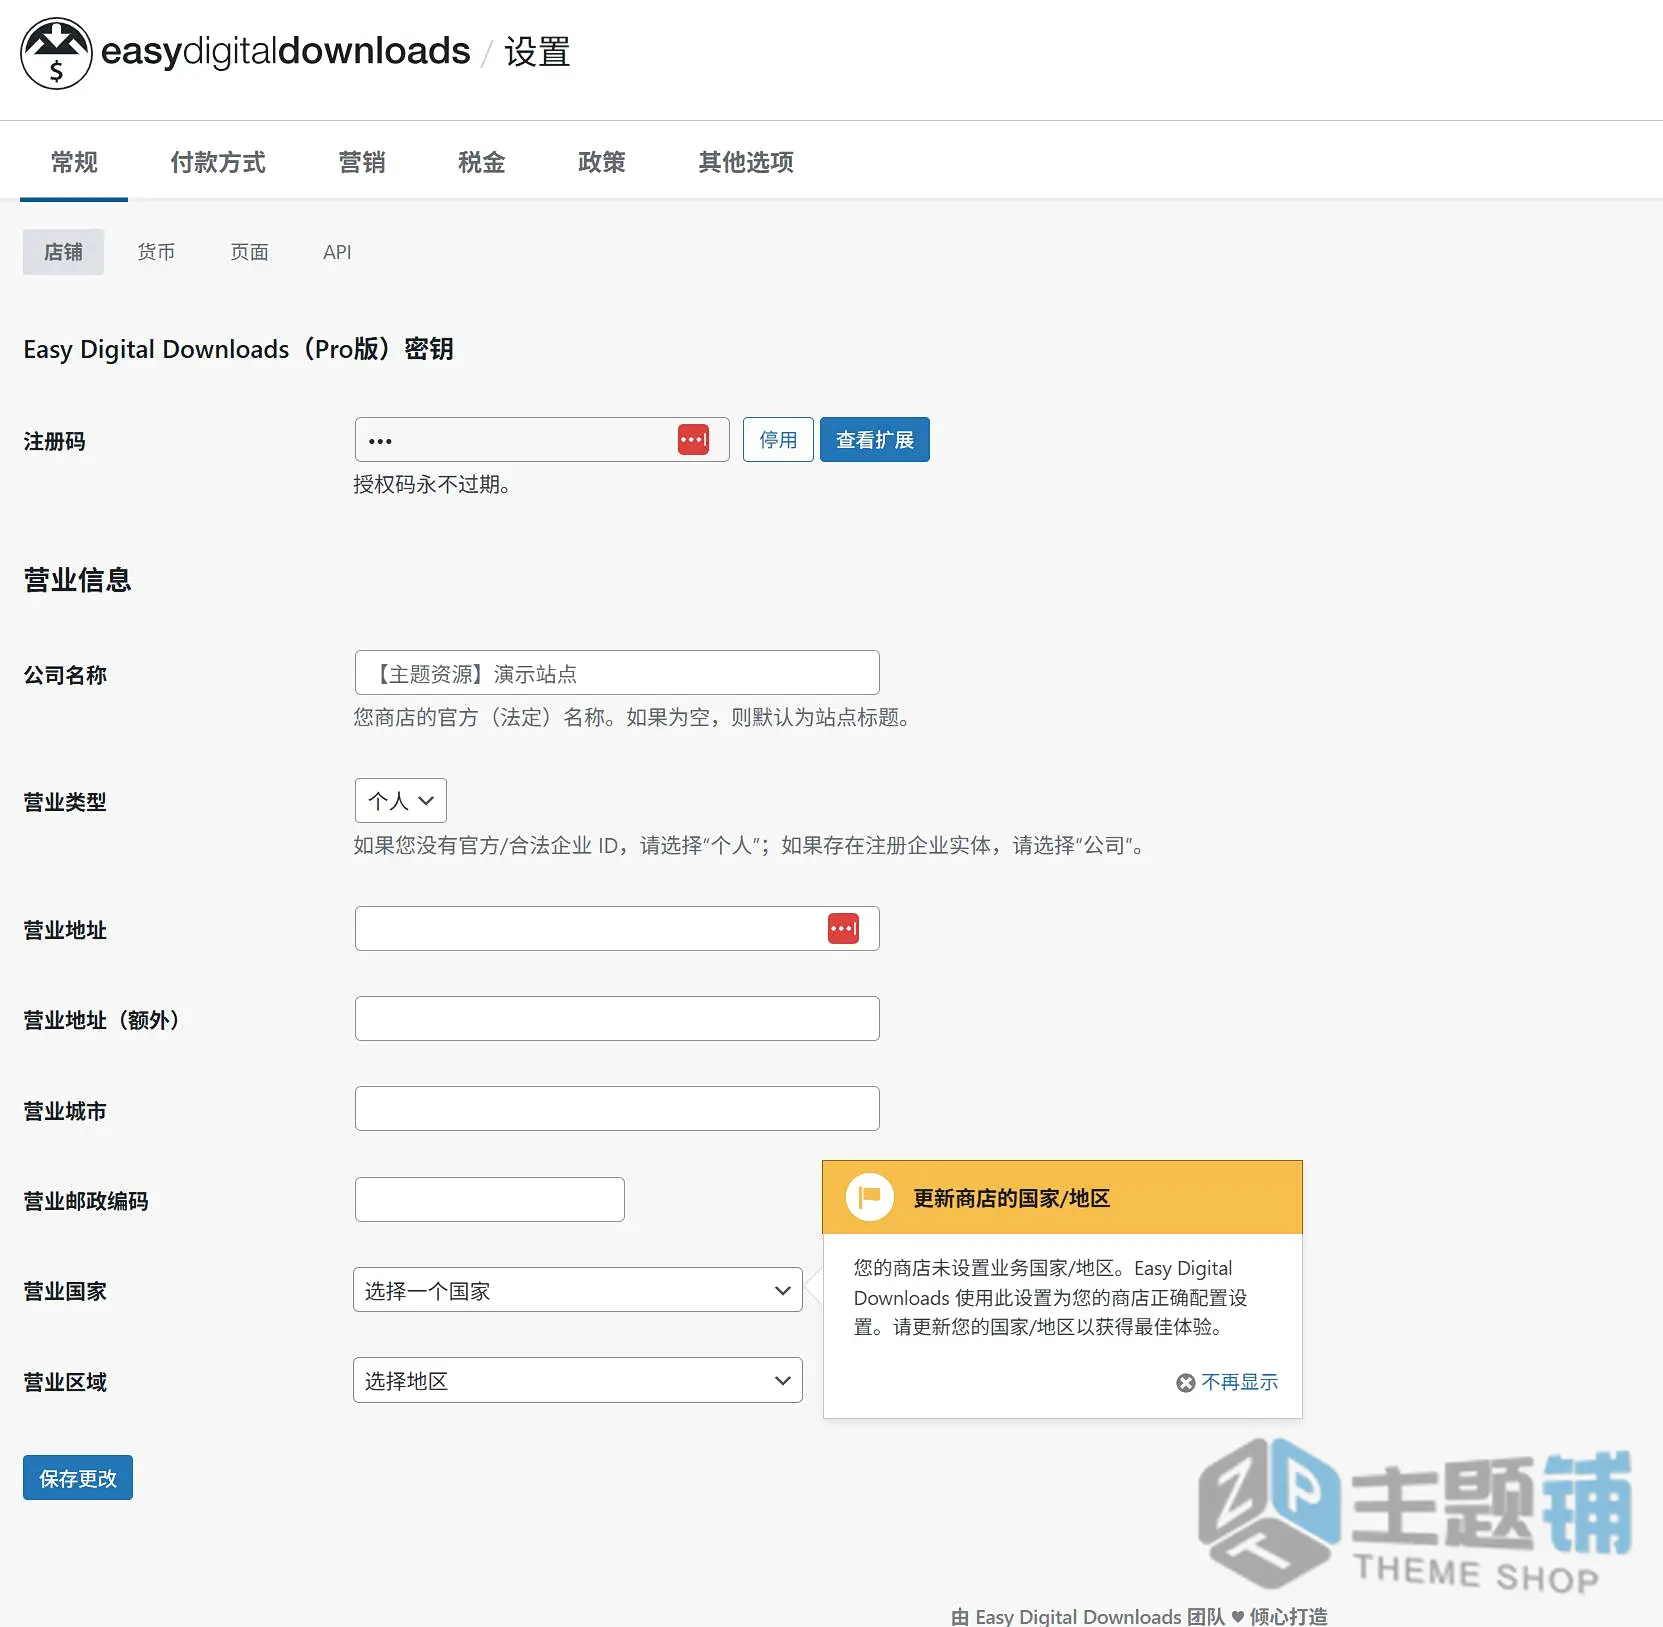Click the 营业地址 input field
This screenshot has height=1627, width=1663.
[617, 928]
